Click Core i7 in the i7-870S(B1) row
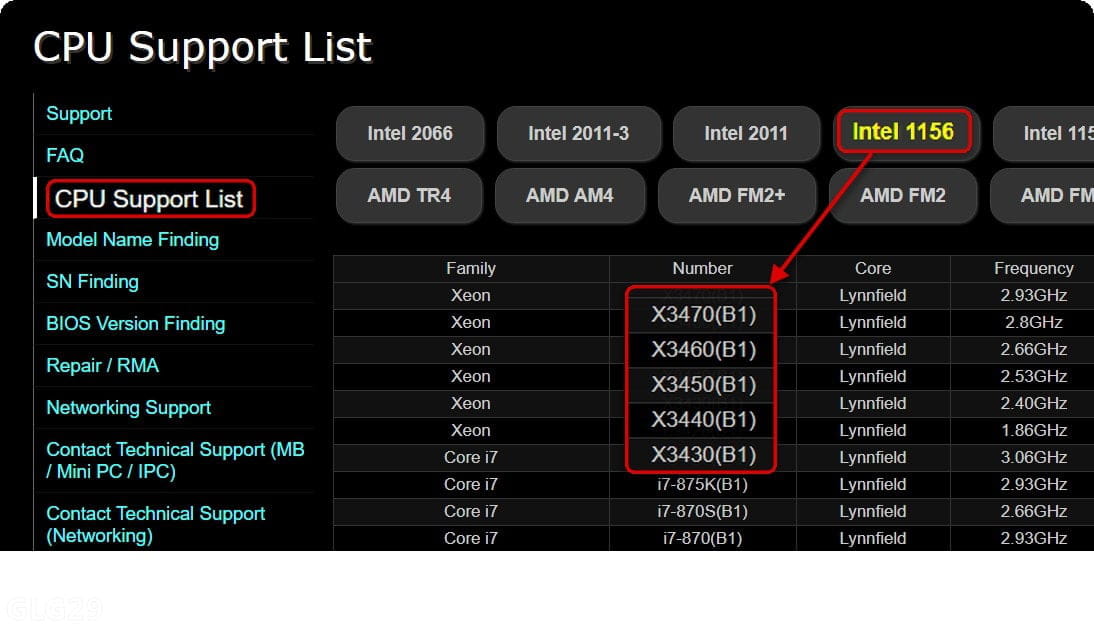 [471, 512]
